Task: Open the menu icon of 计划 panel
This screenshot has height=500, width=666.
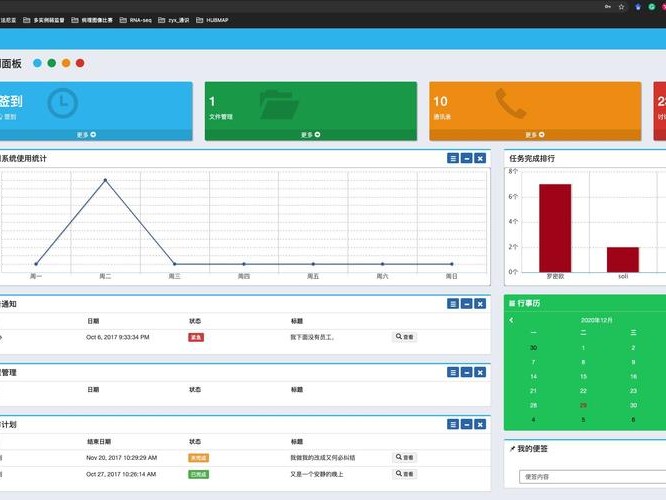Action: click(453, 424)
